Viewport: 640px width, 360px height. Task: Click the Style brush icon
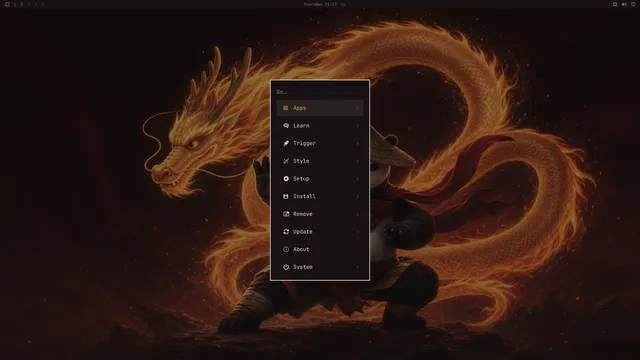pos(286,161)
